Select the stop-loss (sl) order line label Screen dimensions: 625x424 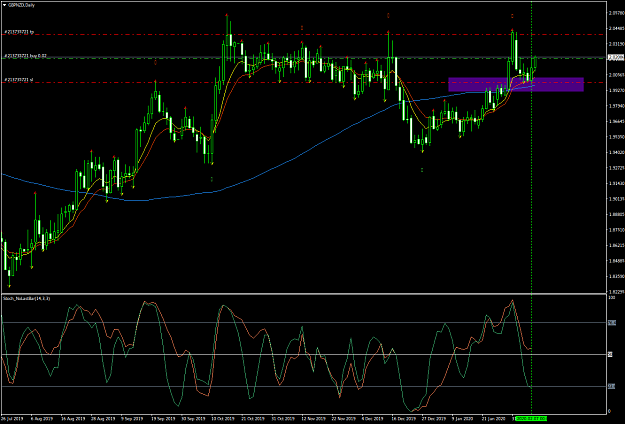pos(18,80)
